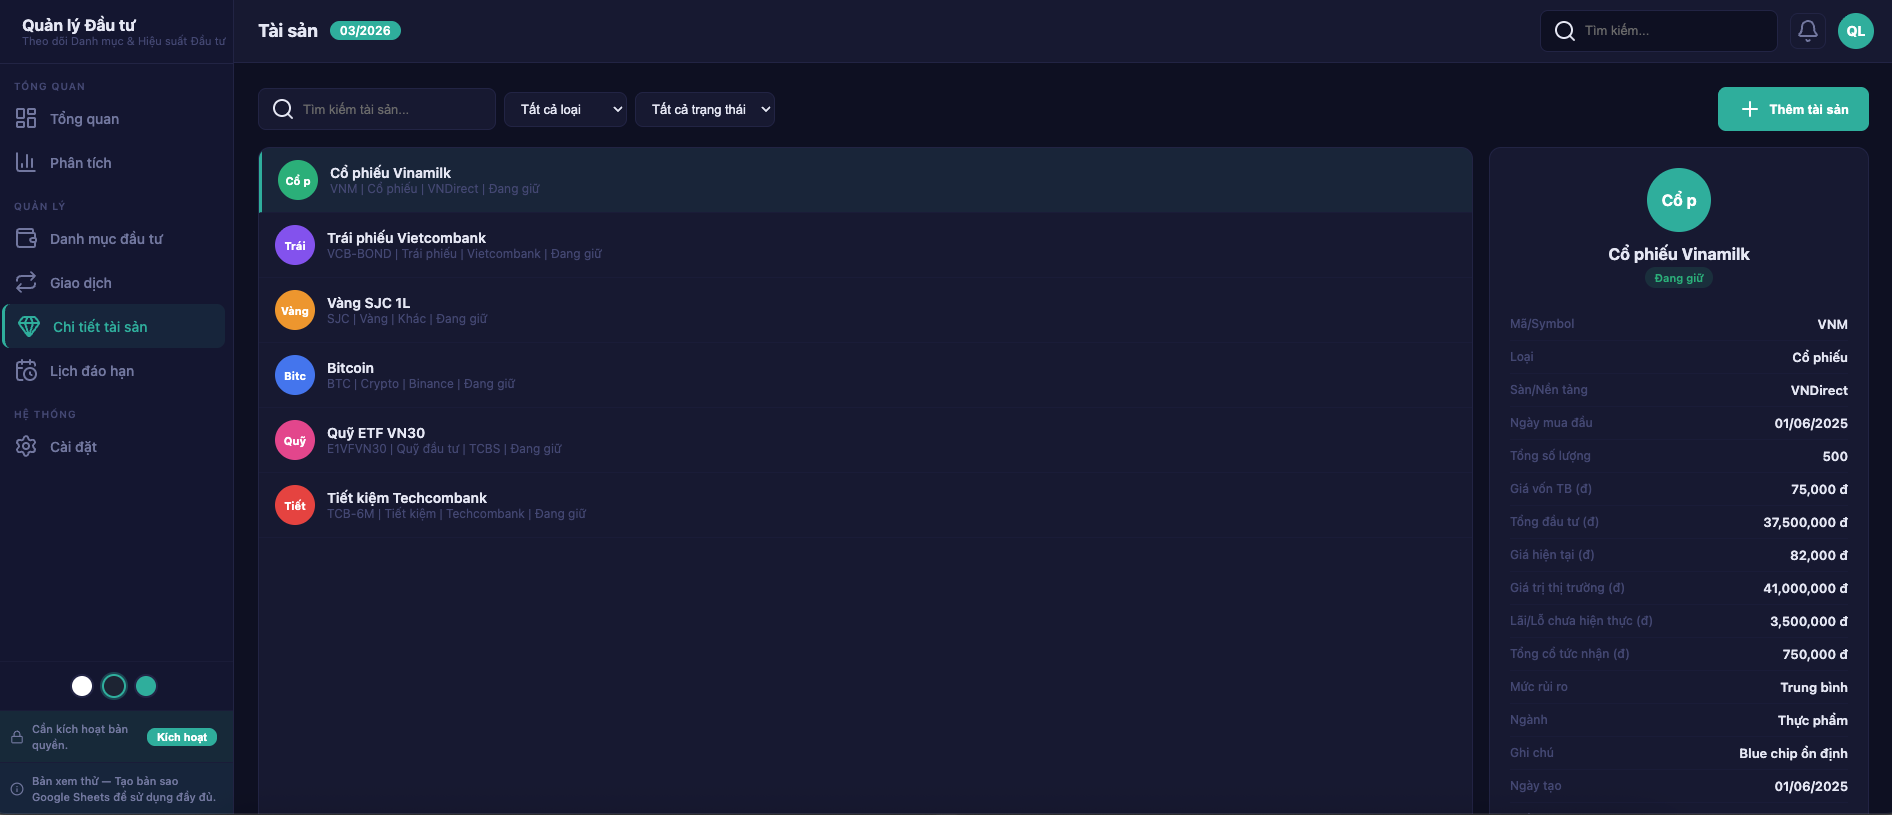Click the notification bell icon
The width and height of the screenshot is (1892, 815).
pos(1808,31)
